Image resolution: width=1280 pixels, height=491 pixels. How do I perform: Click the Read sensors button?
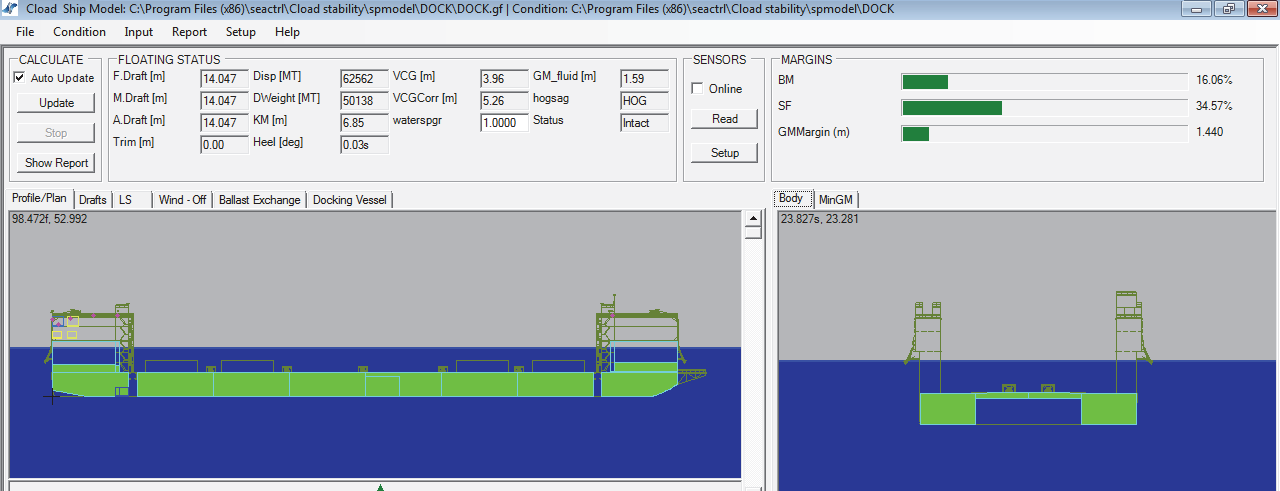(x=725, y=119)
